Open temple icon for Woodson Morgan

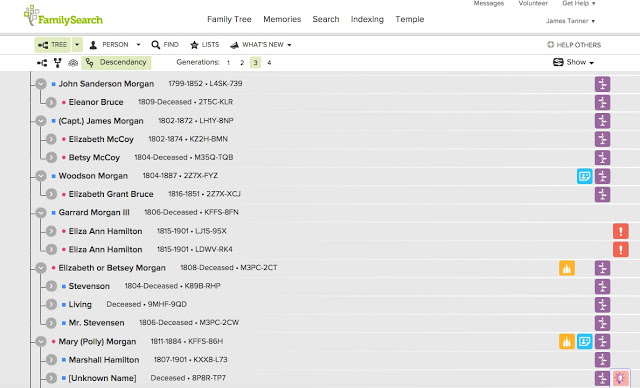pyautogui.click(x=602, y=176)
